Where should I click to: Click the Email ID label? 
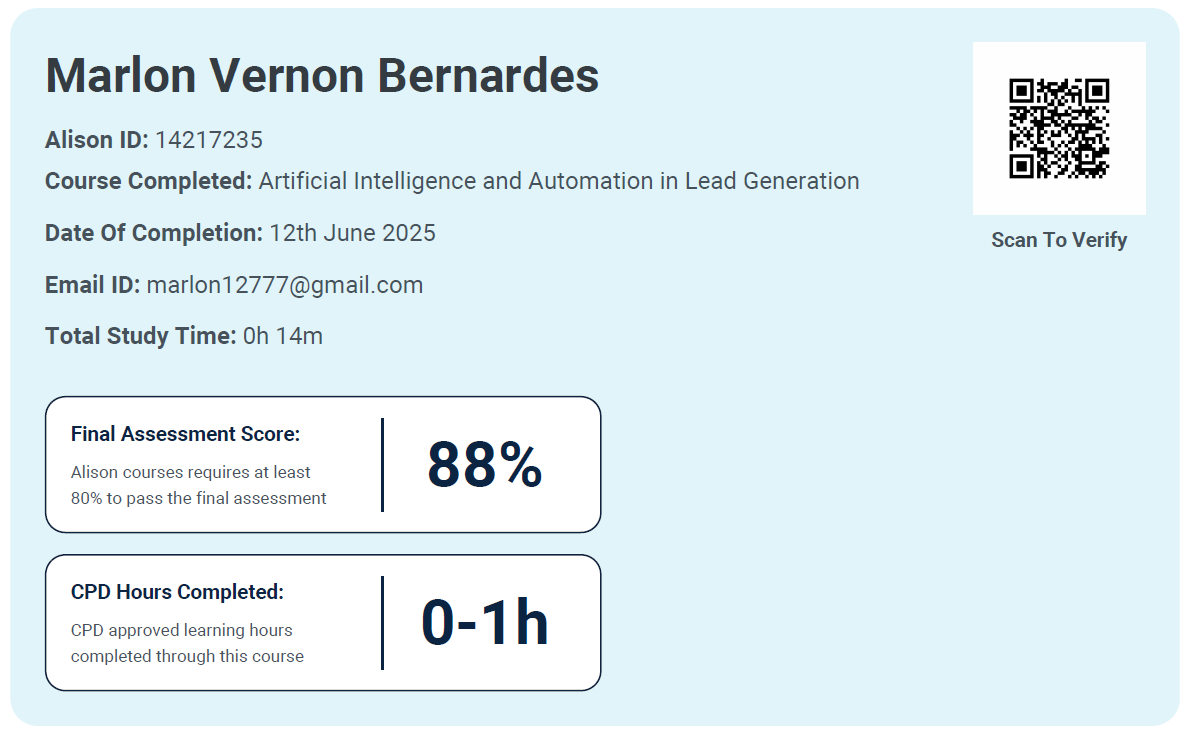[92, 285]
